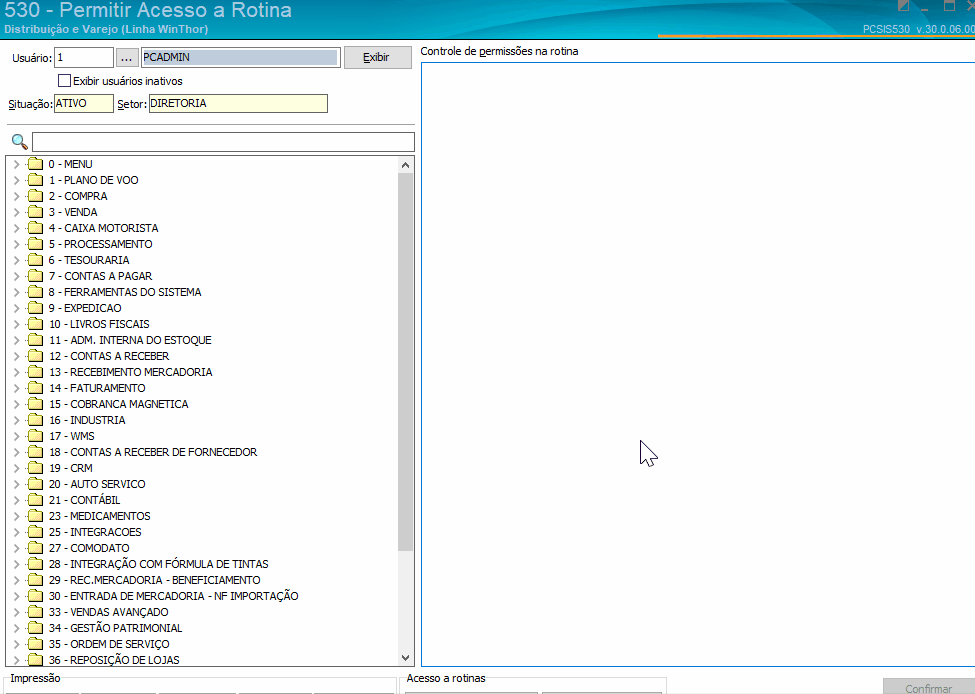Screen dimensions: 975x694
Task: Click the Situação field showing ATIVO
Action: point(84,103)
